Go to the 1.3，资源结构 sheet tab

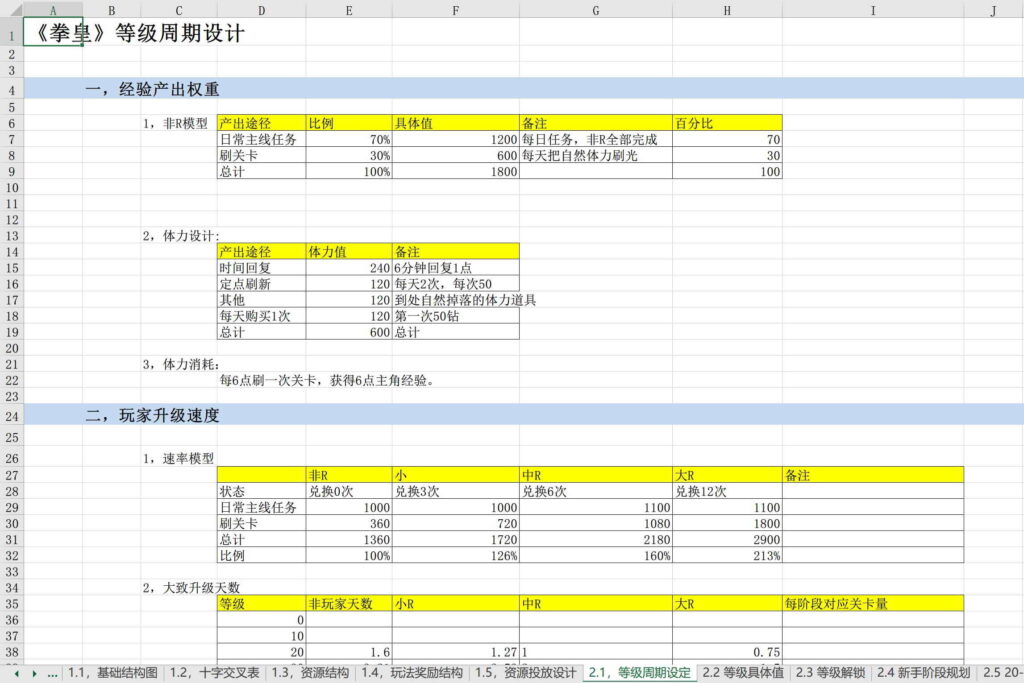310,673
